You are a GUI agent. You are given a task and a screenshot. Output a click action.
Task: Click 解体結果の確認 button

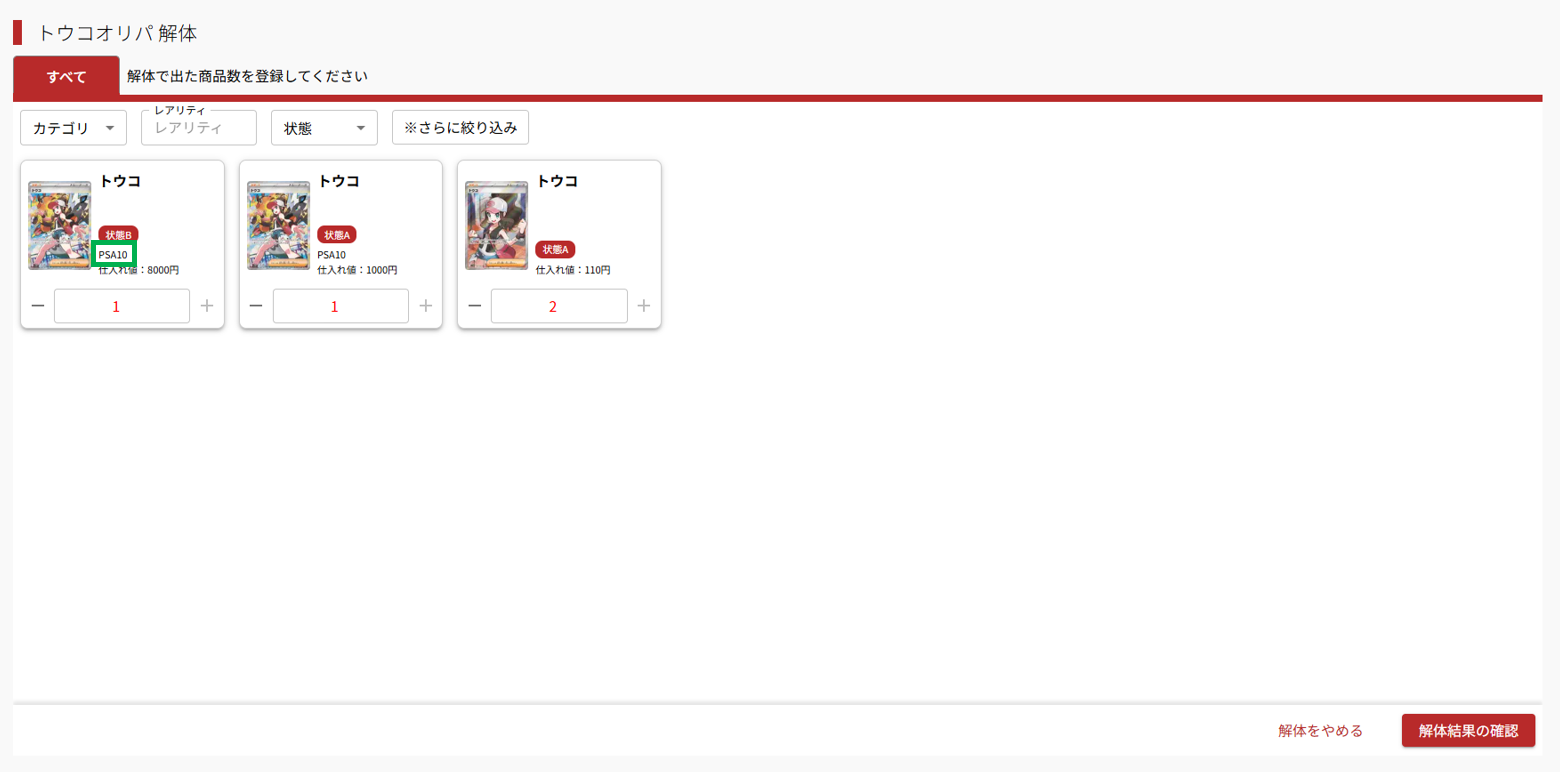point(1468,730)
